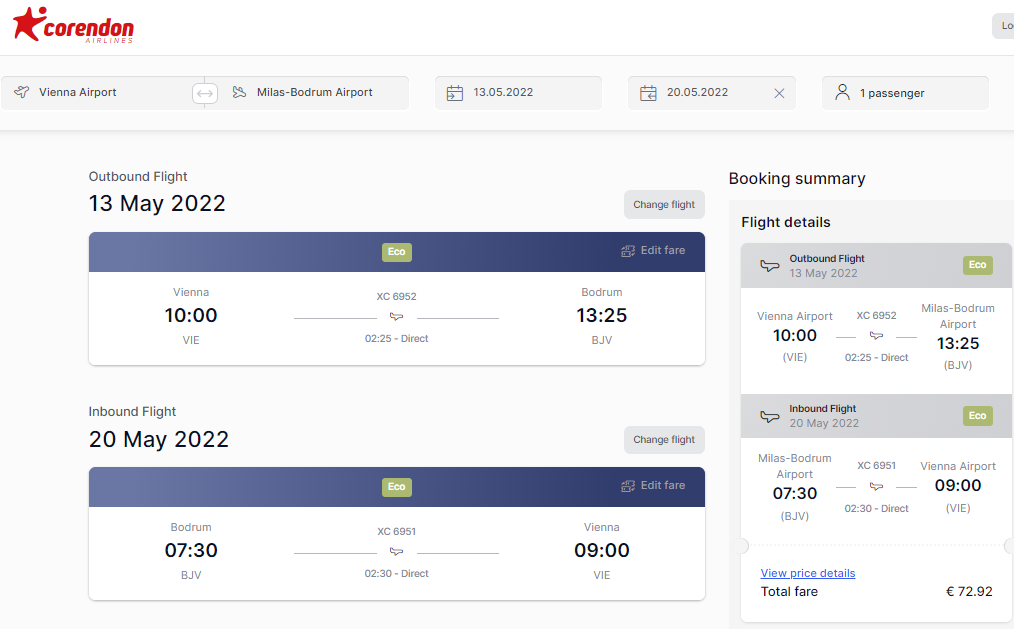This screenshot has width=1014, height=629.
Task: Open the departure date calendar icon
Action: coord(455,93)
